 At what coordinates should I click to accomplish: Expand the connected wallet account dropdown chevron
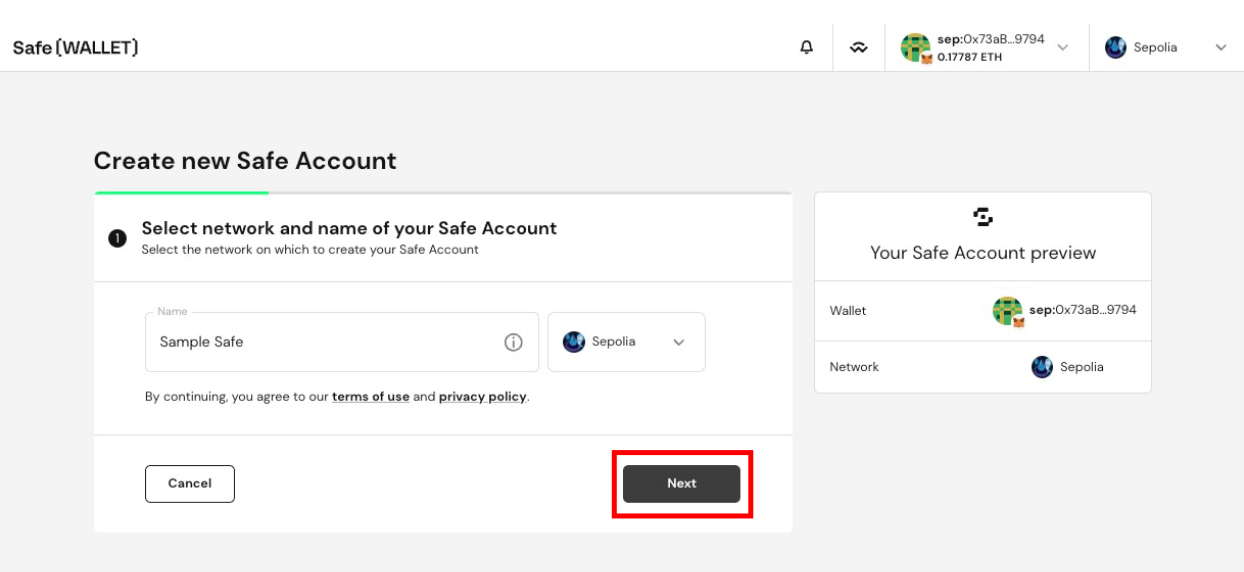point(1063,47)
